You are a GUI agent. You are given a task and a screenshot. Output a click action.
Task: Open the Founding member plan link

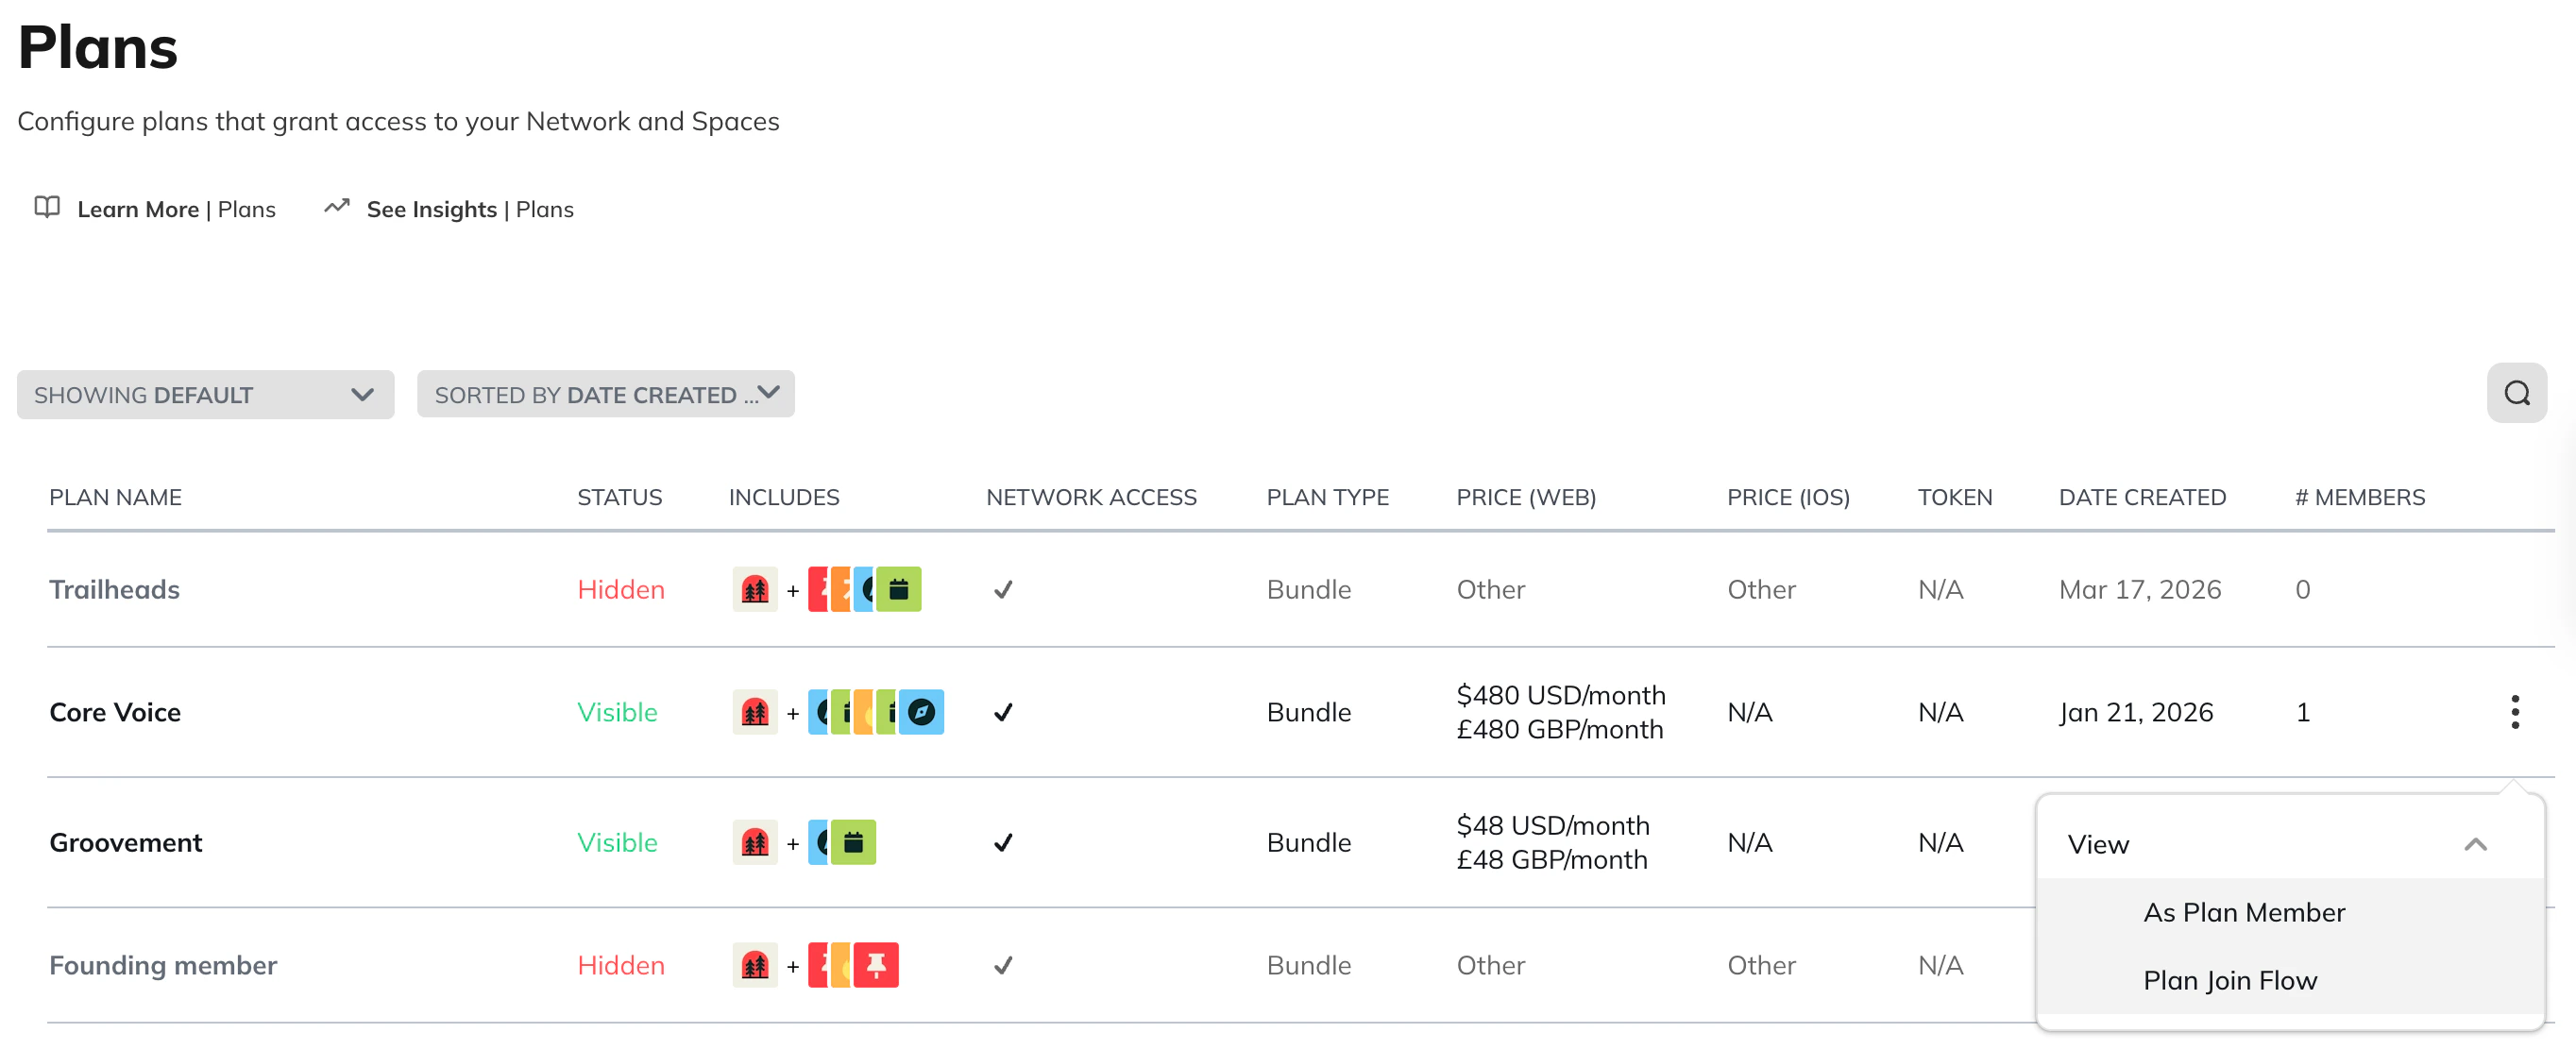163,965
